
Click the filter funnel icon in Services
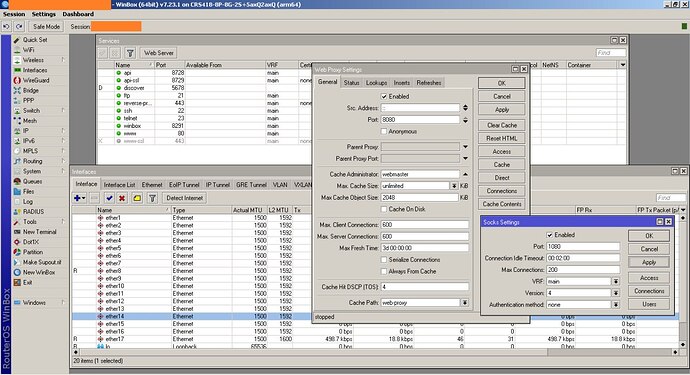click(130, 53)
